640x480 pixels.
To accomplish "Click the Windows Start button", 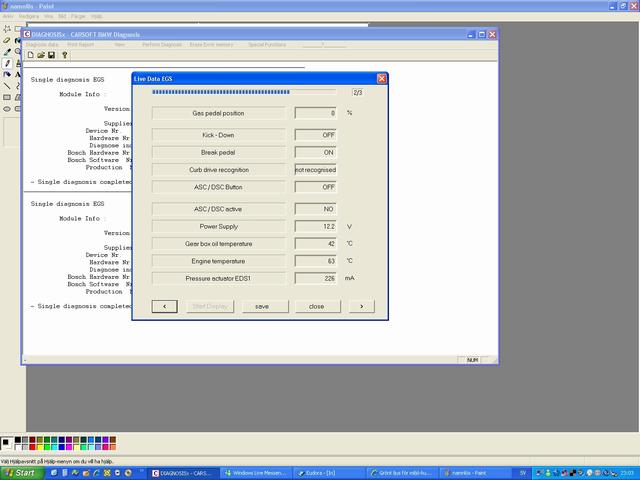I will click(x=20, y=473).
